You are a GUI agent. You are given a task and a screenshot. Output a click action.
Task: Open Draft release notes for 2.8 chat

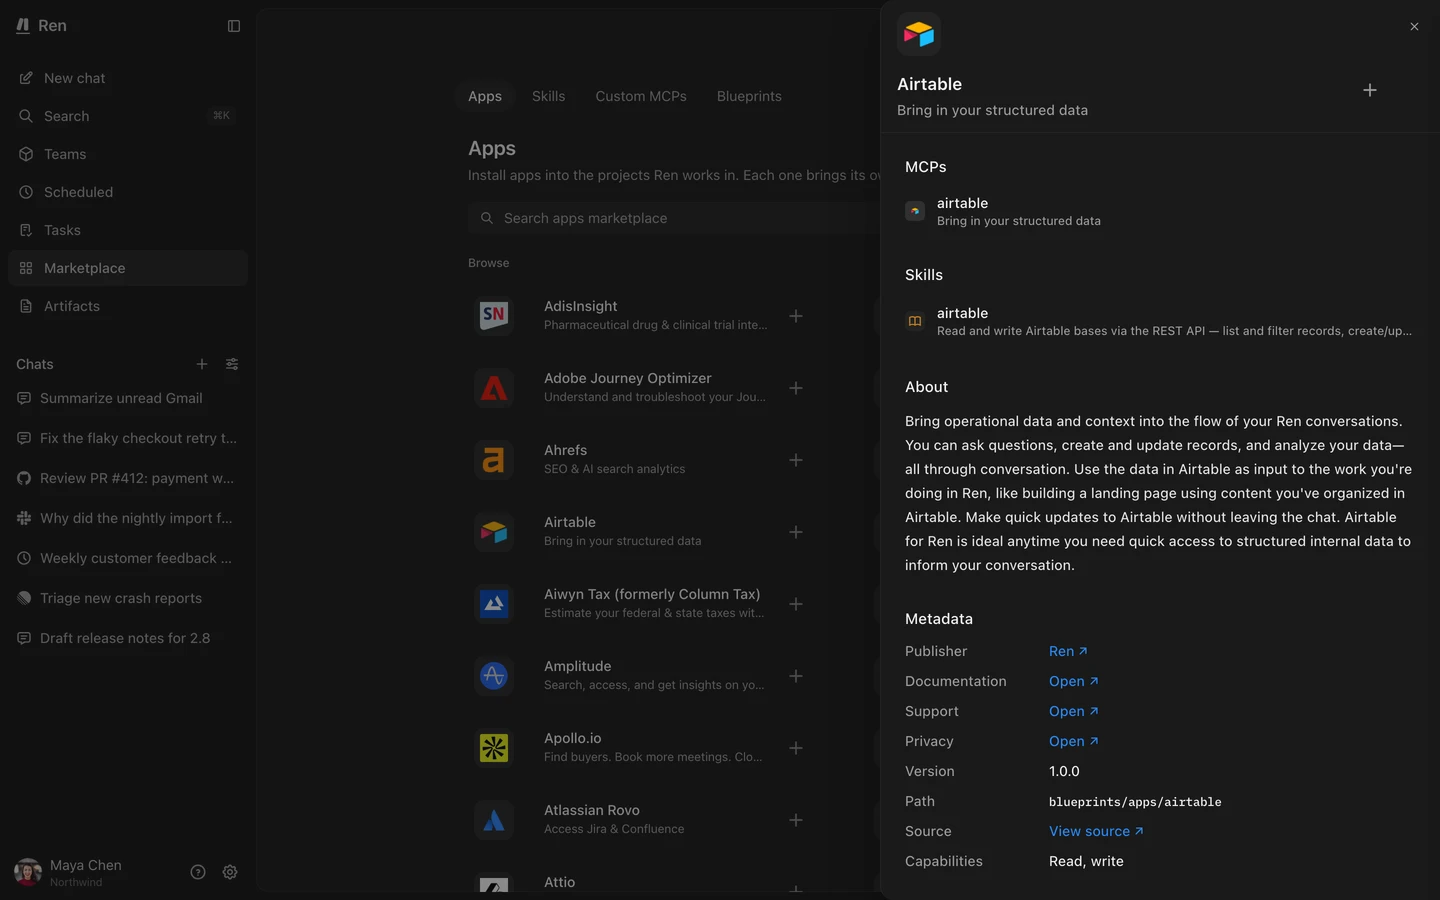coord(128,638)
